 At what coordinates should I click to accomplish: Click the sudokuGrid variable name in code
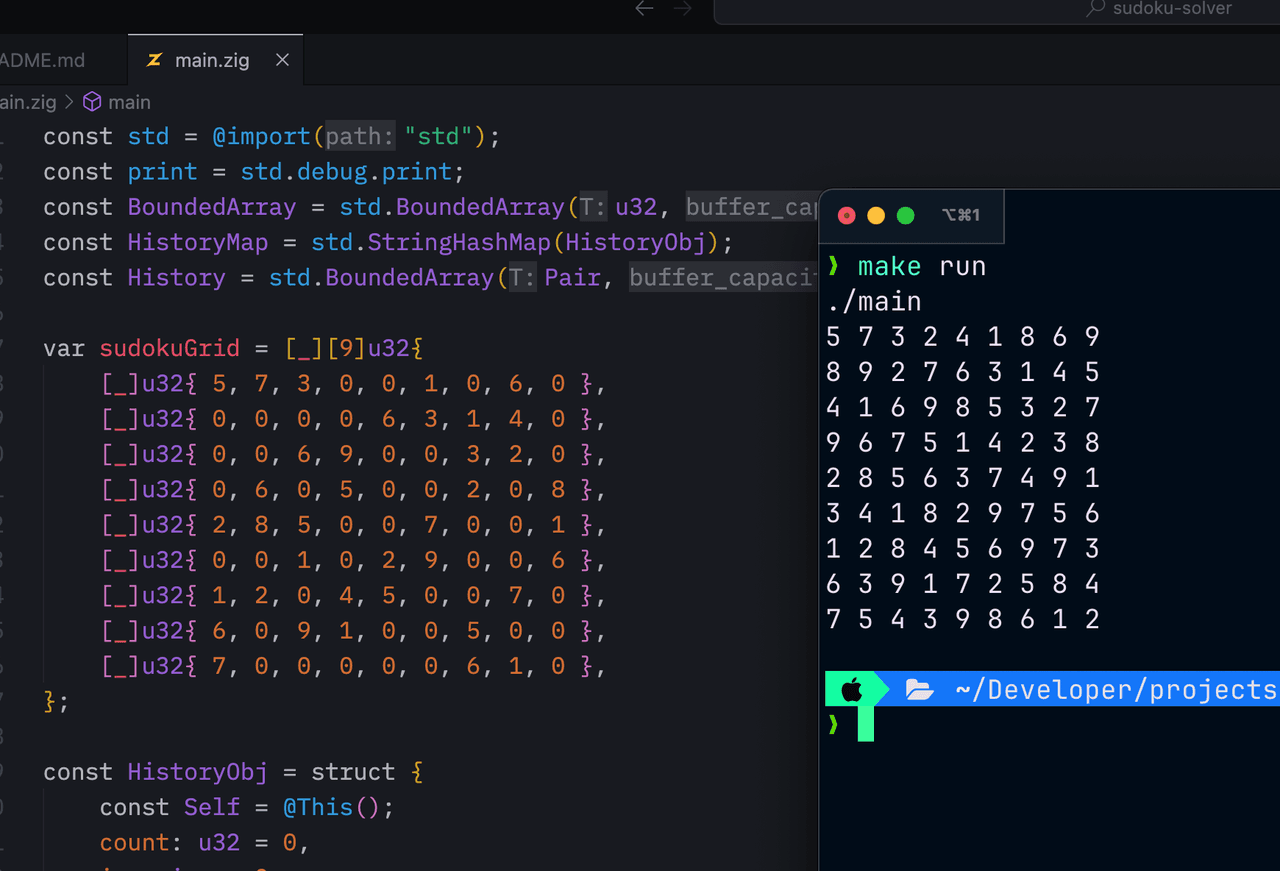coord(169,348)
